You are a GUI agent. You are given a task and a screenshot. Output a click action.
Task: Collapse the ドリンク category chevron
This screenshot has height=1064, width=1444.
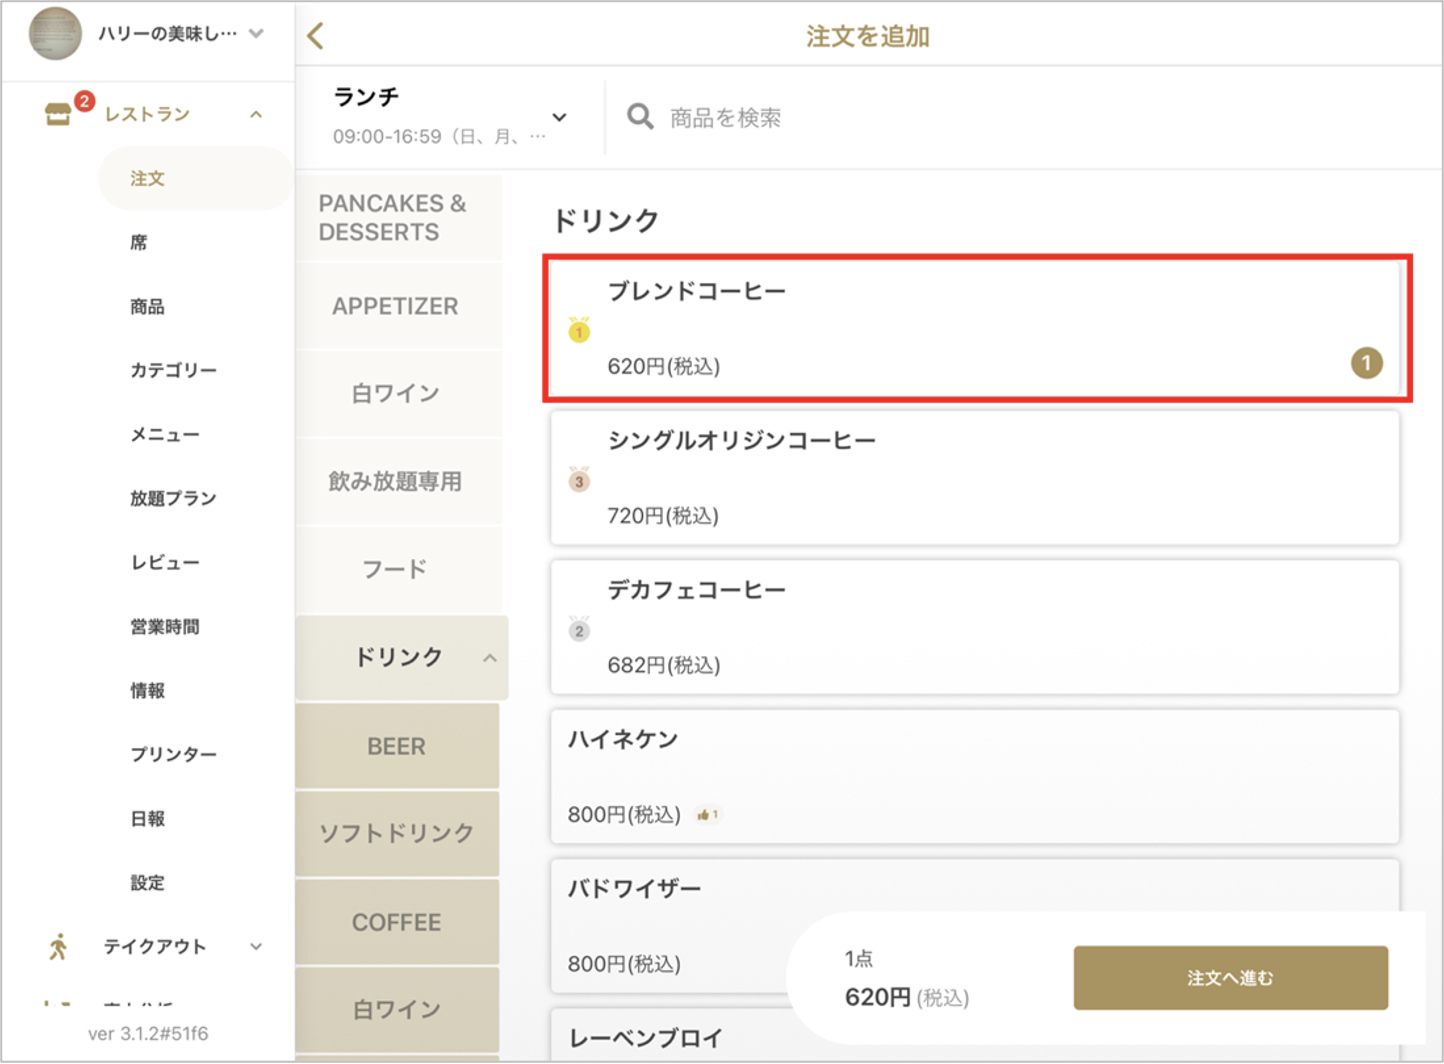(490, 658)
